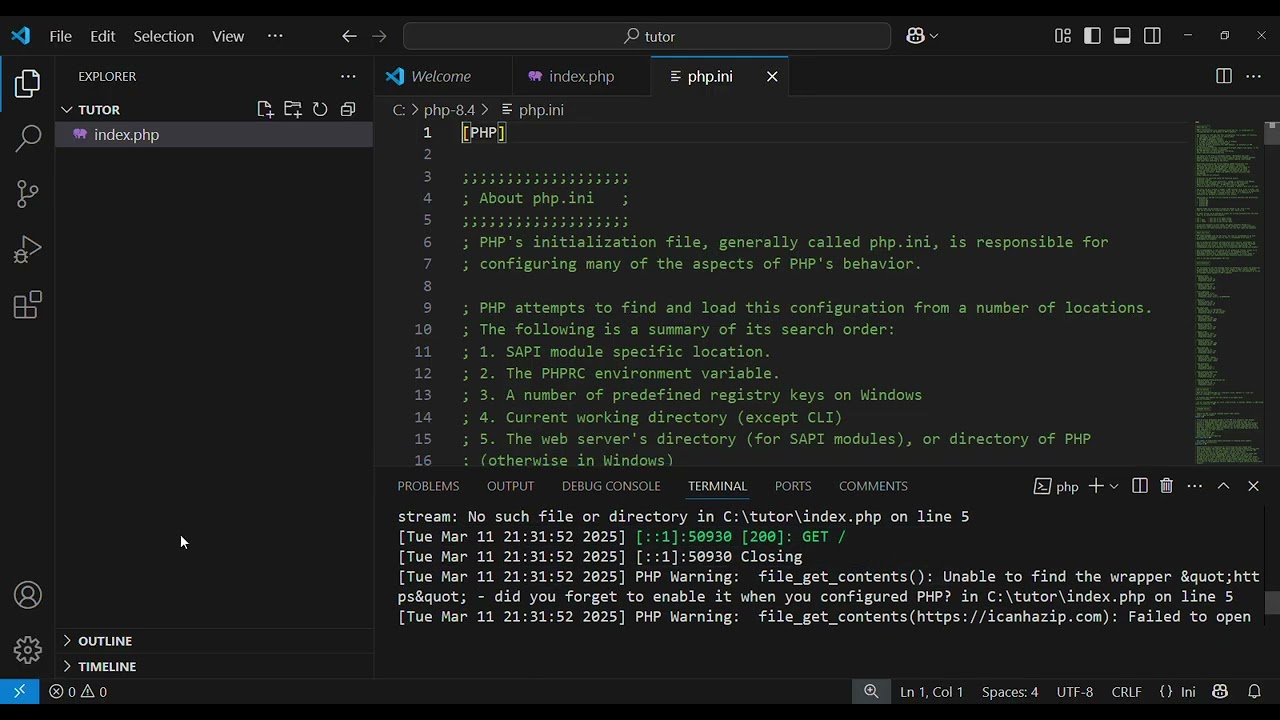Click the zoom indicator in status bar
This screenshot has width=1280, height=720.
pos(871,692)
